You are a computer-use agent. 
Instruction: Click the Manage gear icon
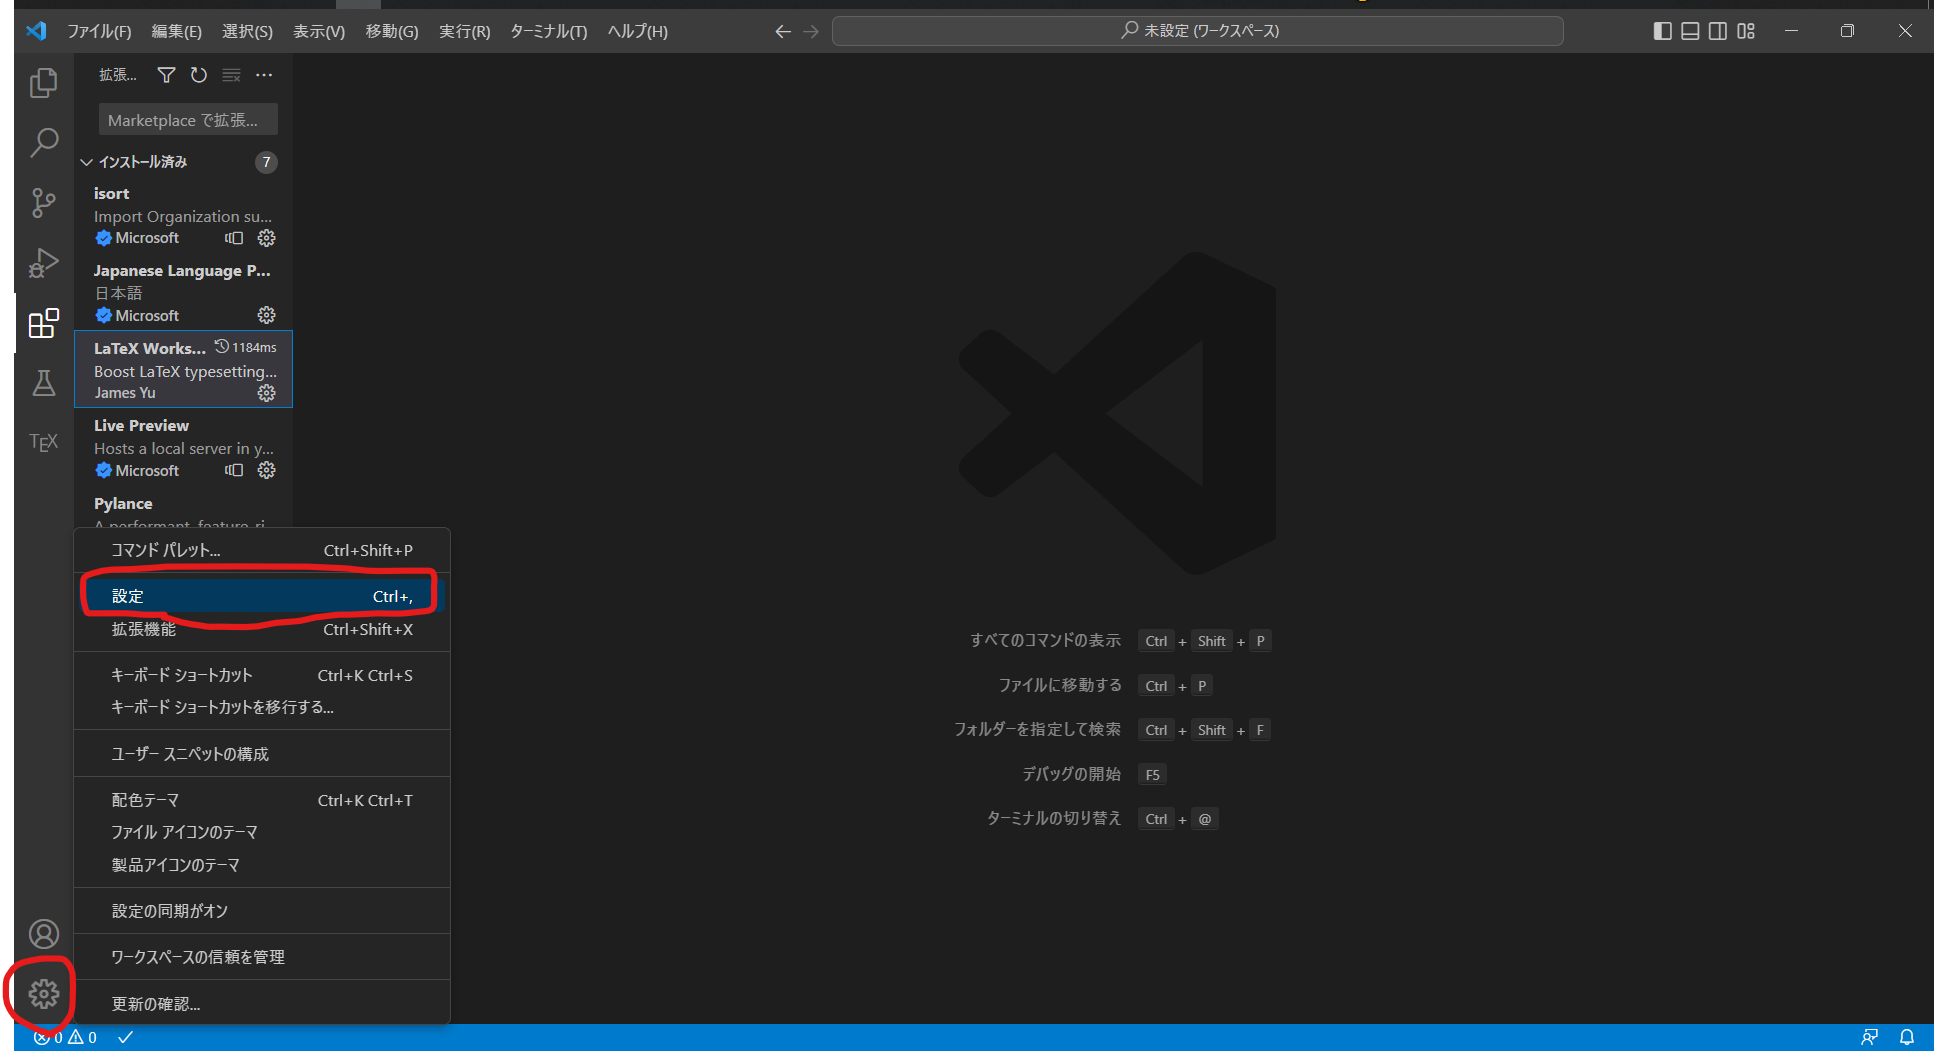click(44, 994)
